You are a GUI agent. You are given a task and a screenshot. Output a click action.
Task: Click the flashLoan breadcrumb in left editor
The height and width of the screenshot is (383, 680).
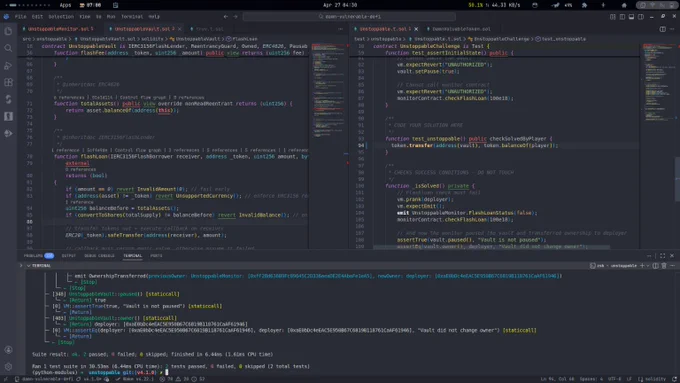tap(242, 39)
